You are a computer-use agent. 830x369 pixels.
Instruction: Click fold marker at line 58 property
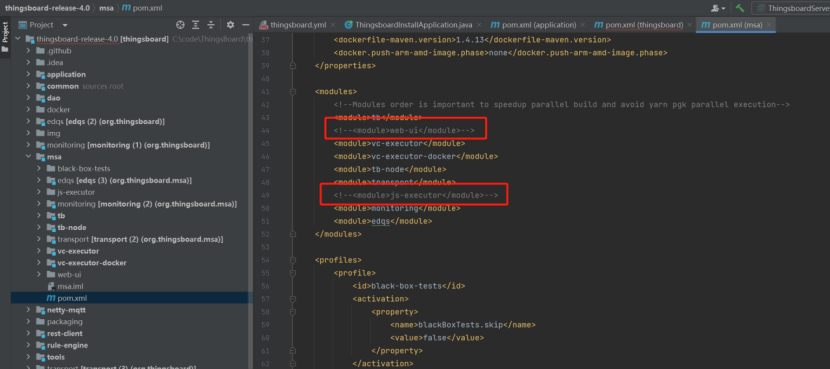293,311
